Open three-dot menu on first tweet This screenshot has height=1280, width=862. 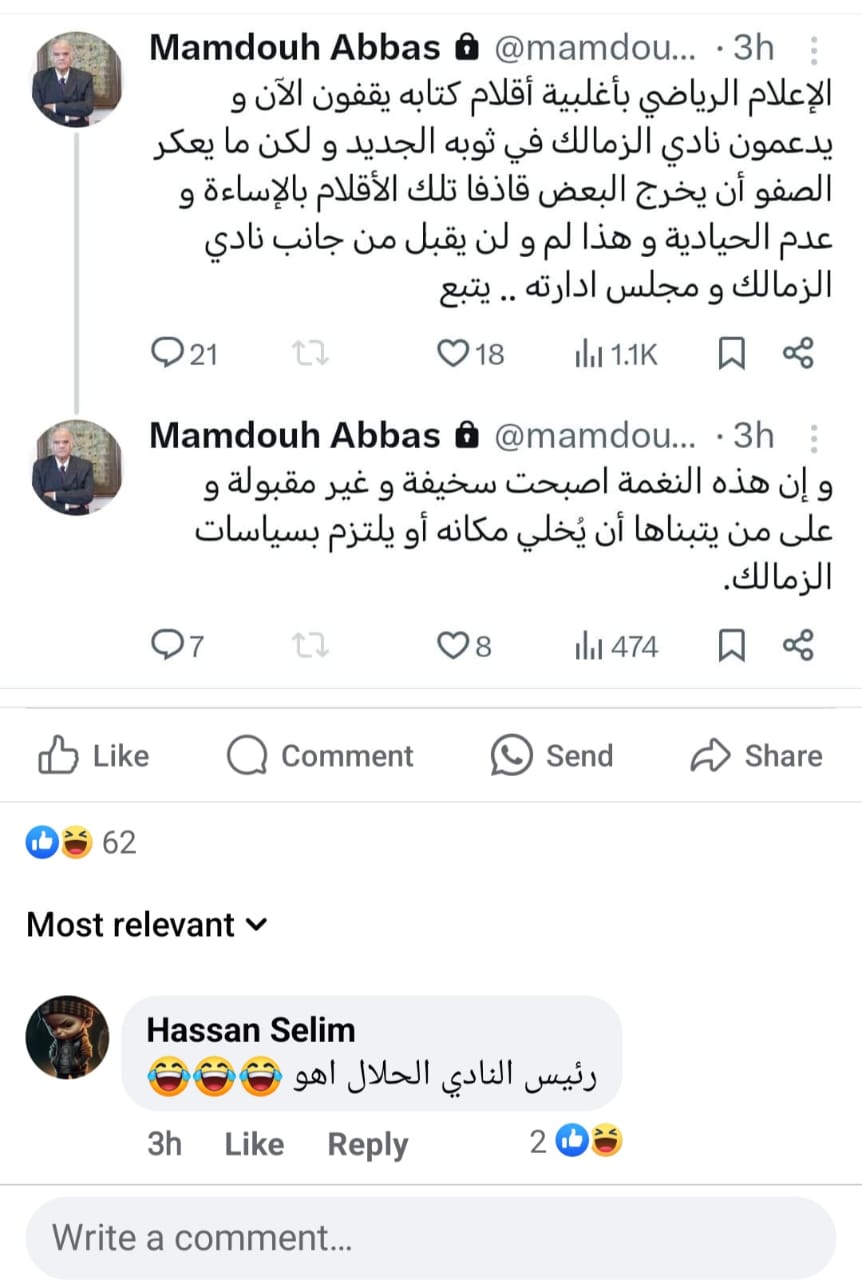pos(815,48)
